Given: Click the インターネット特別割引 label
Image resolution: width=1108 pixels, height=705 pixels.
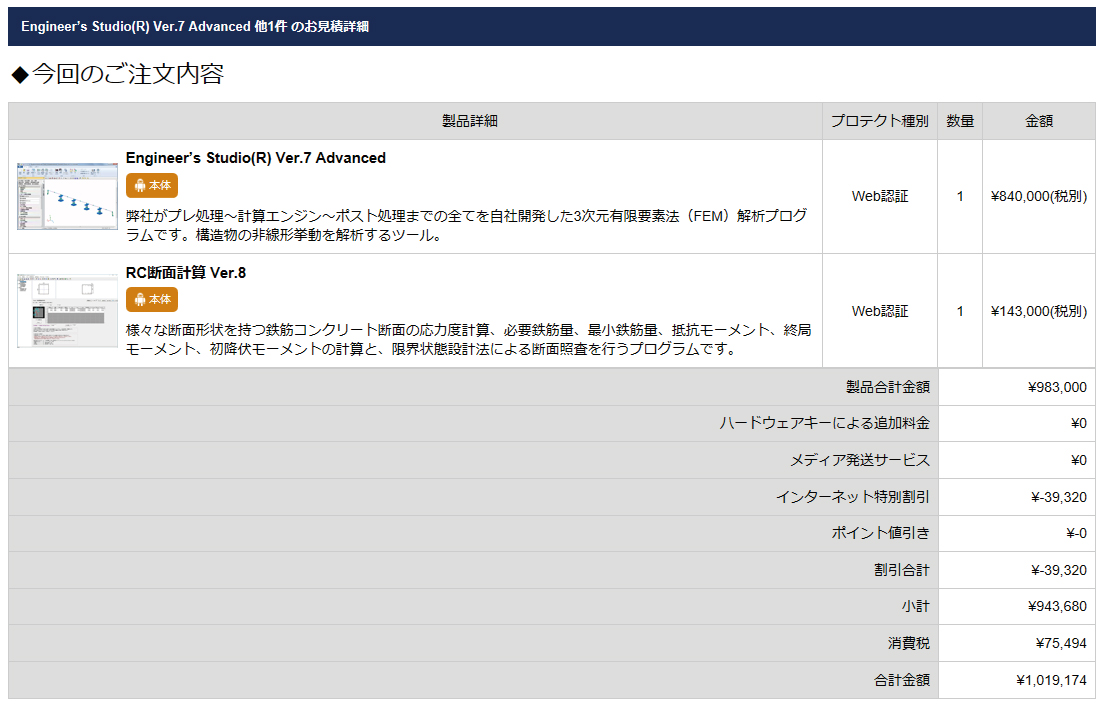Looking at the screenshot, I should point(853,497).
